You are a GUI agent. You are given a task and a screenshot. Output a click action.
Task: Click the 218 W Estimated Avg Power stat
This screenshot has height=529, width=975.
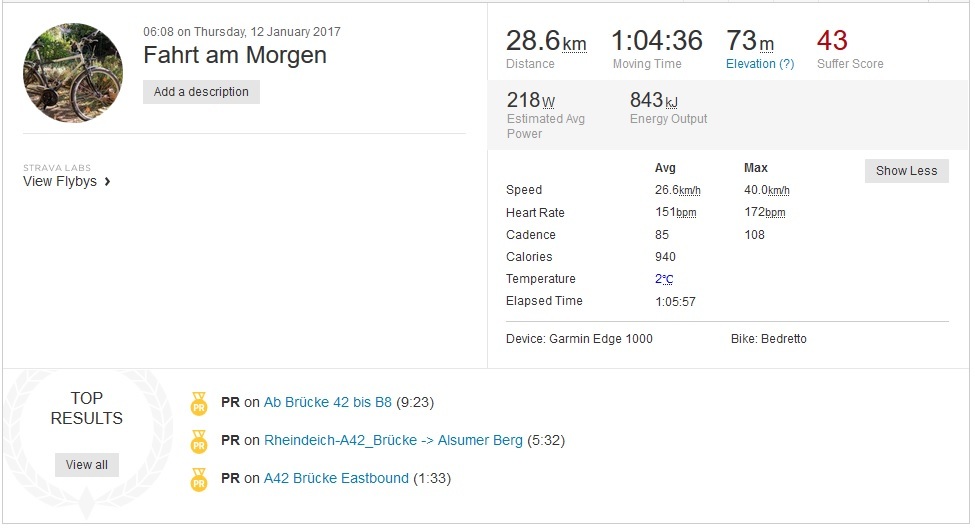[530, 100]
